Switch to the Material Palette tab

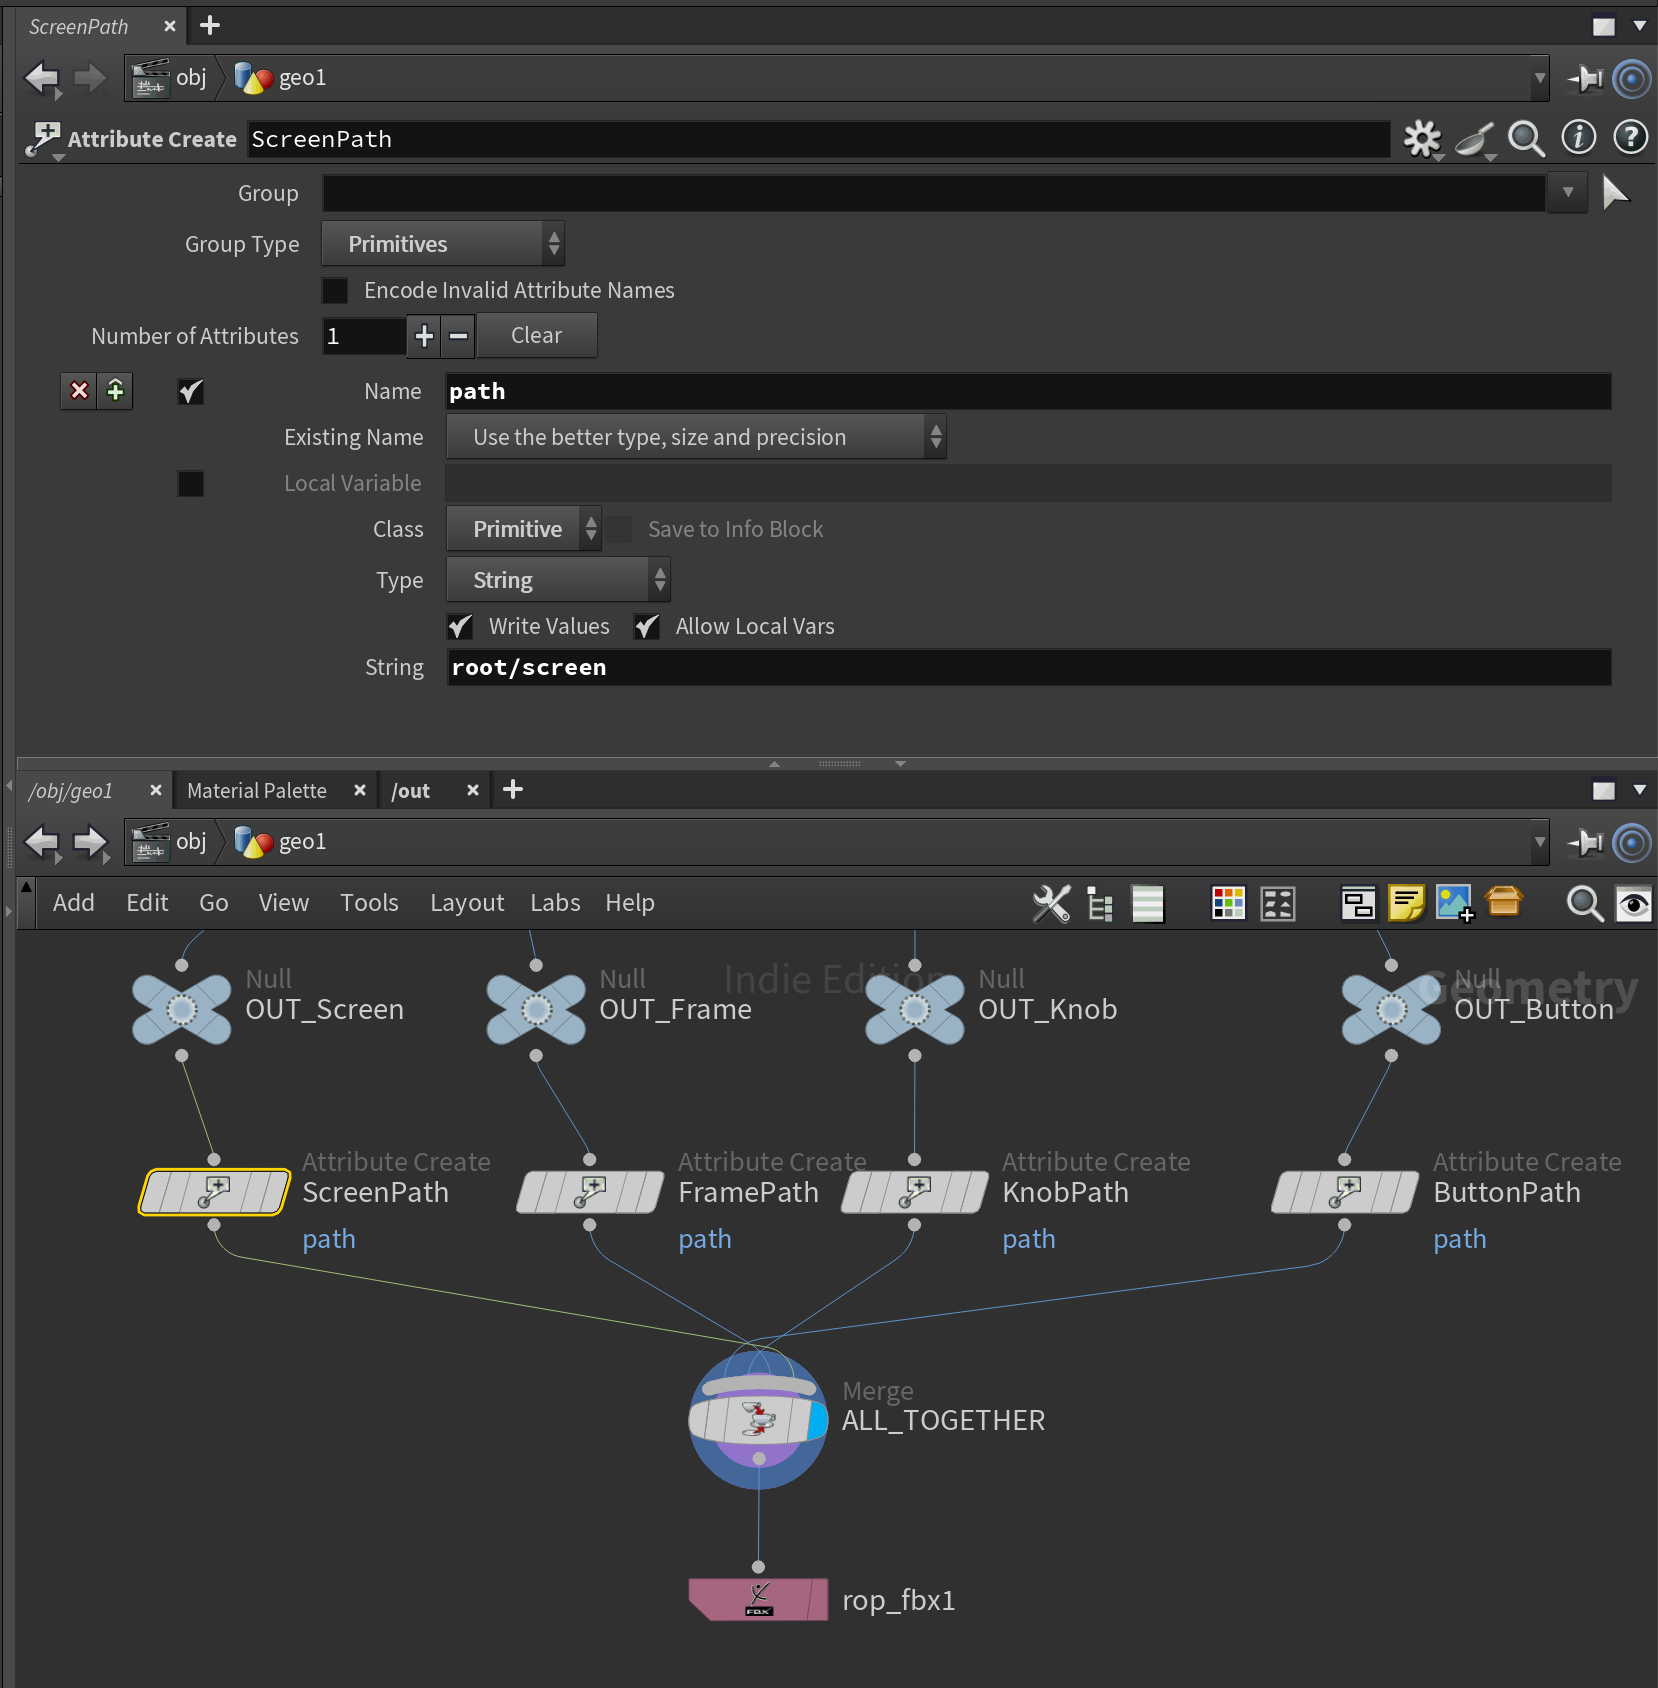(257, 791)
